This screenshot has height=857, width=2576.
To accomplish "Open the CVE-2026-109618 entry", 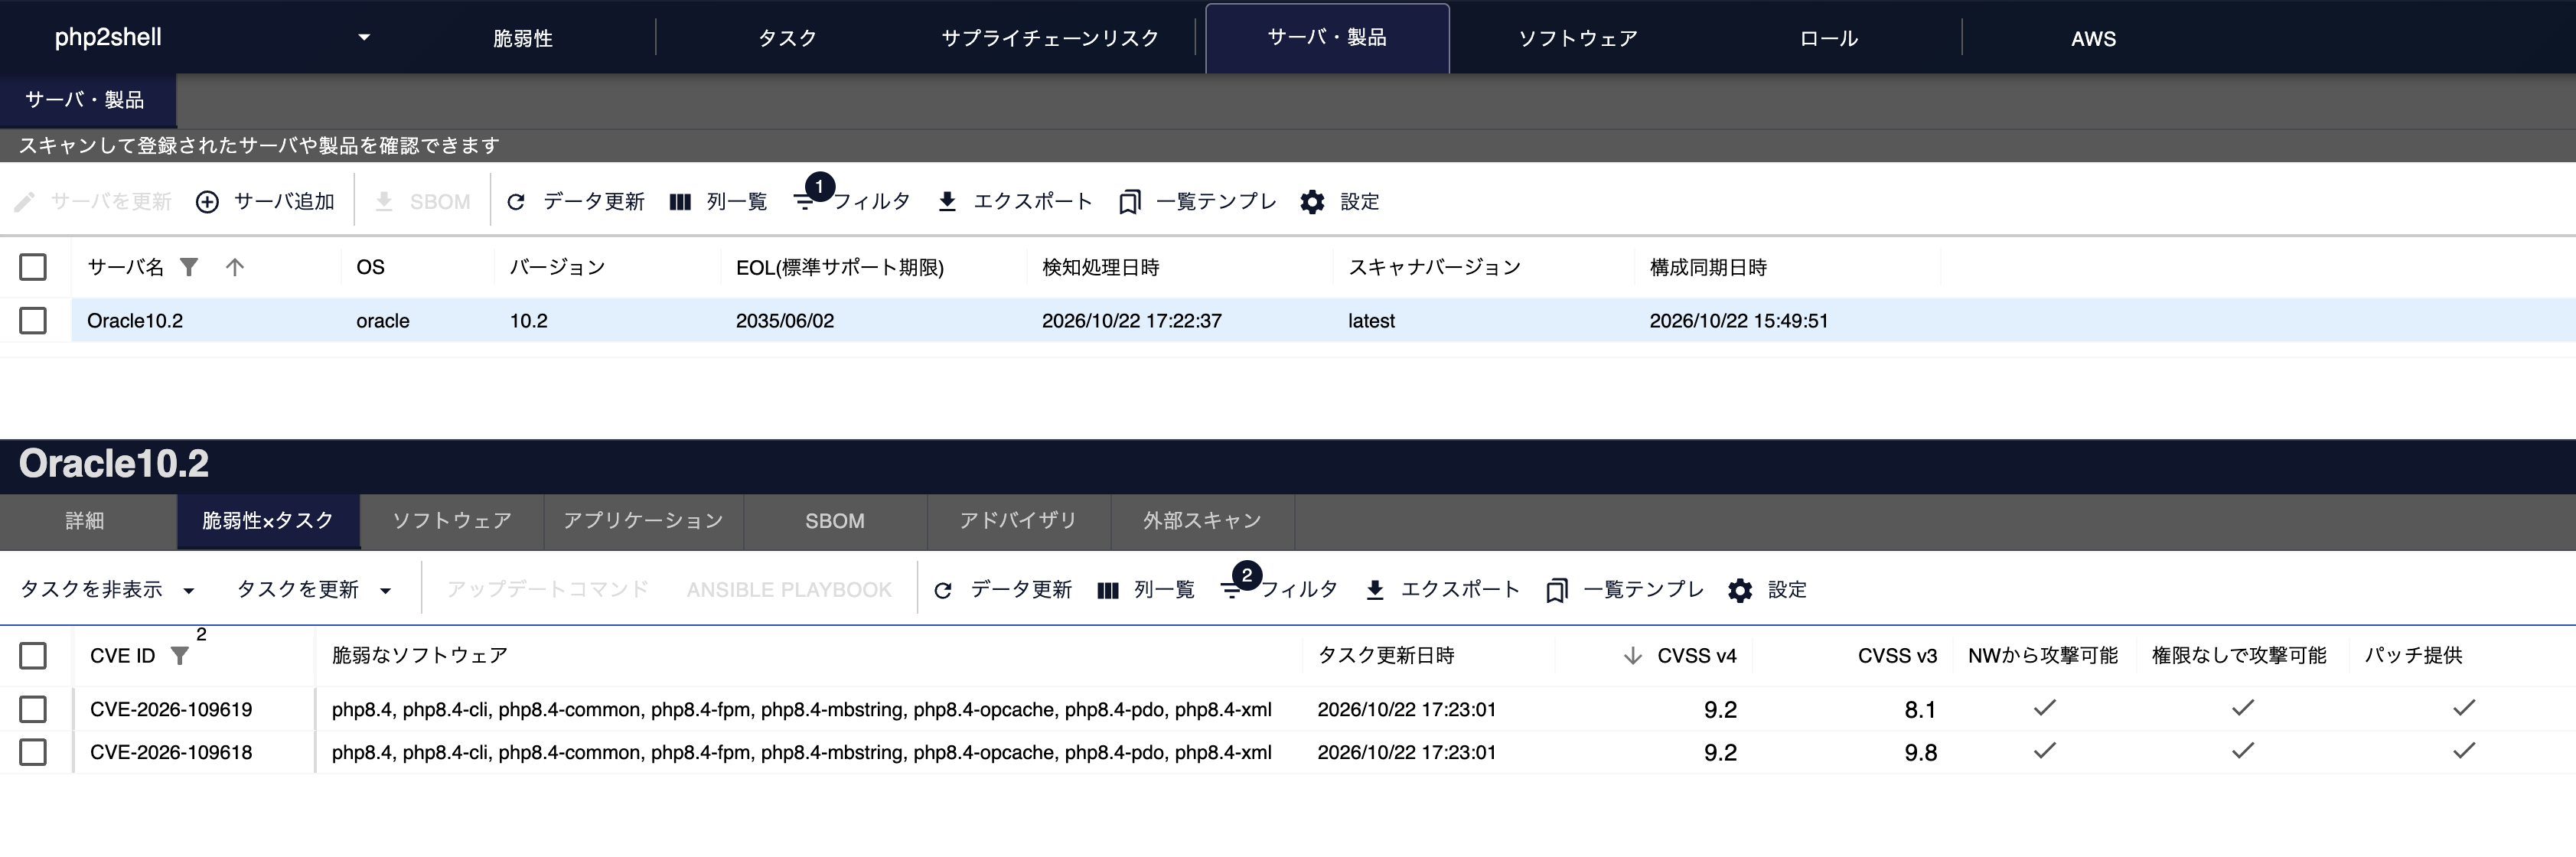I will [171, 752].
